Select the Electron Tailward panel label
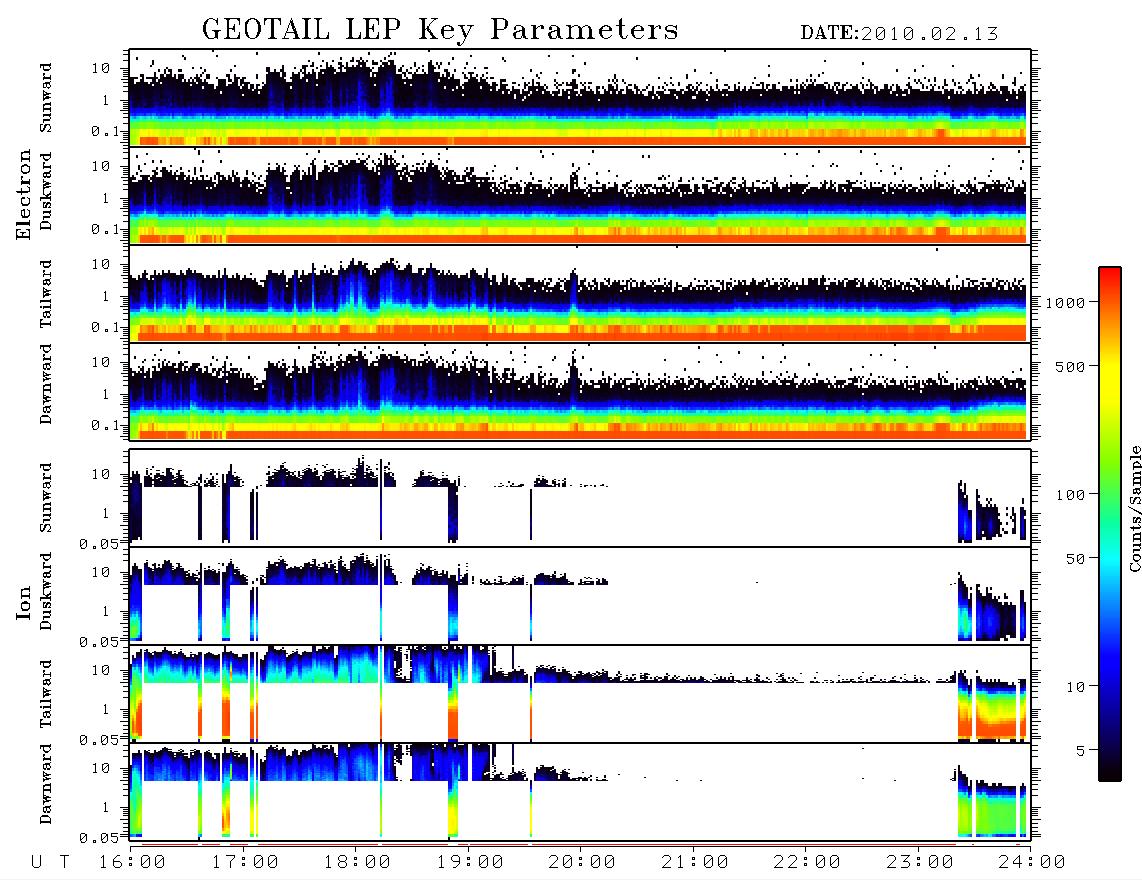1142x880 pixels. 46,294
